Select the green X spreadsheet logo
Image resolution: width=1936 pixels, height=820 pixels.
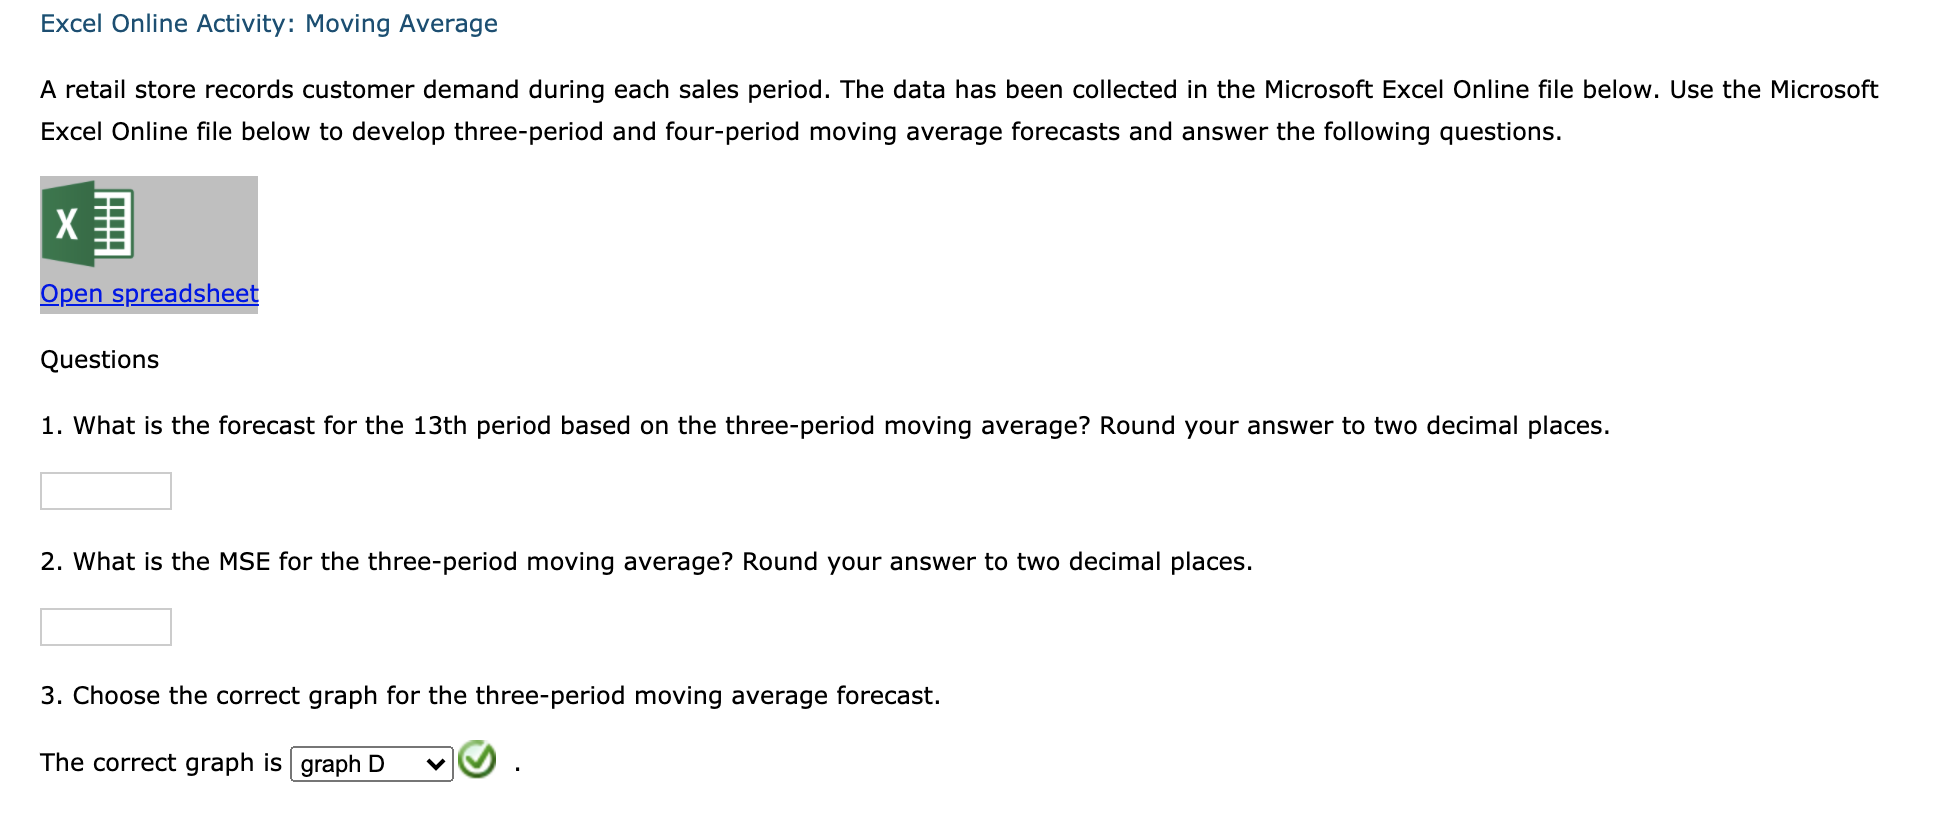(68, 224)
